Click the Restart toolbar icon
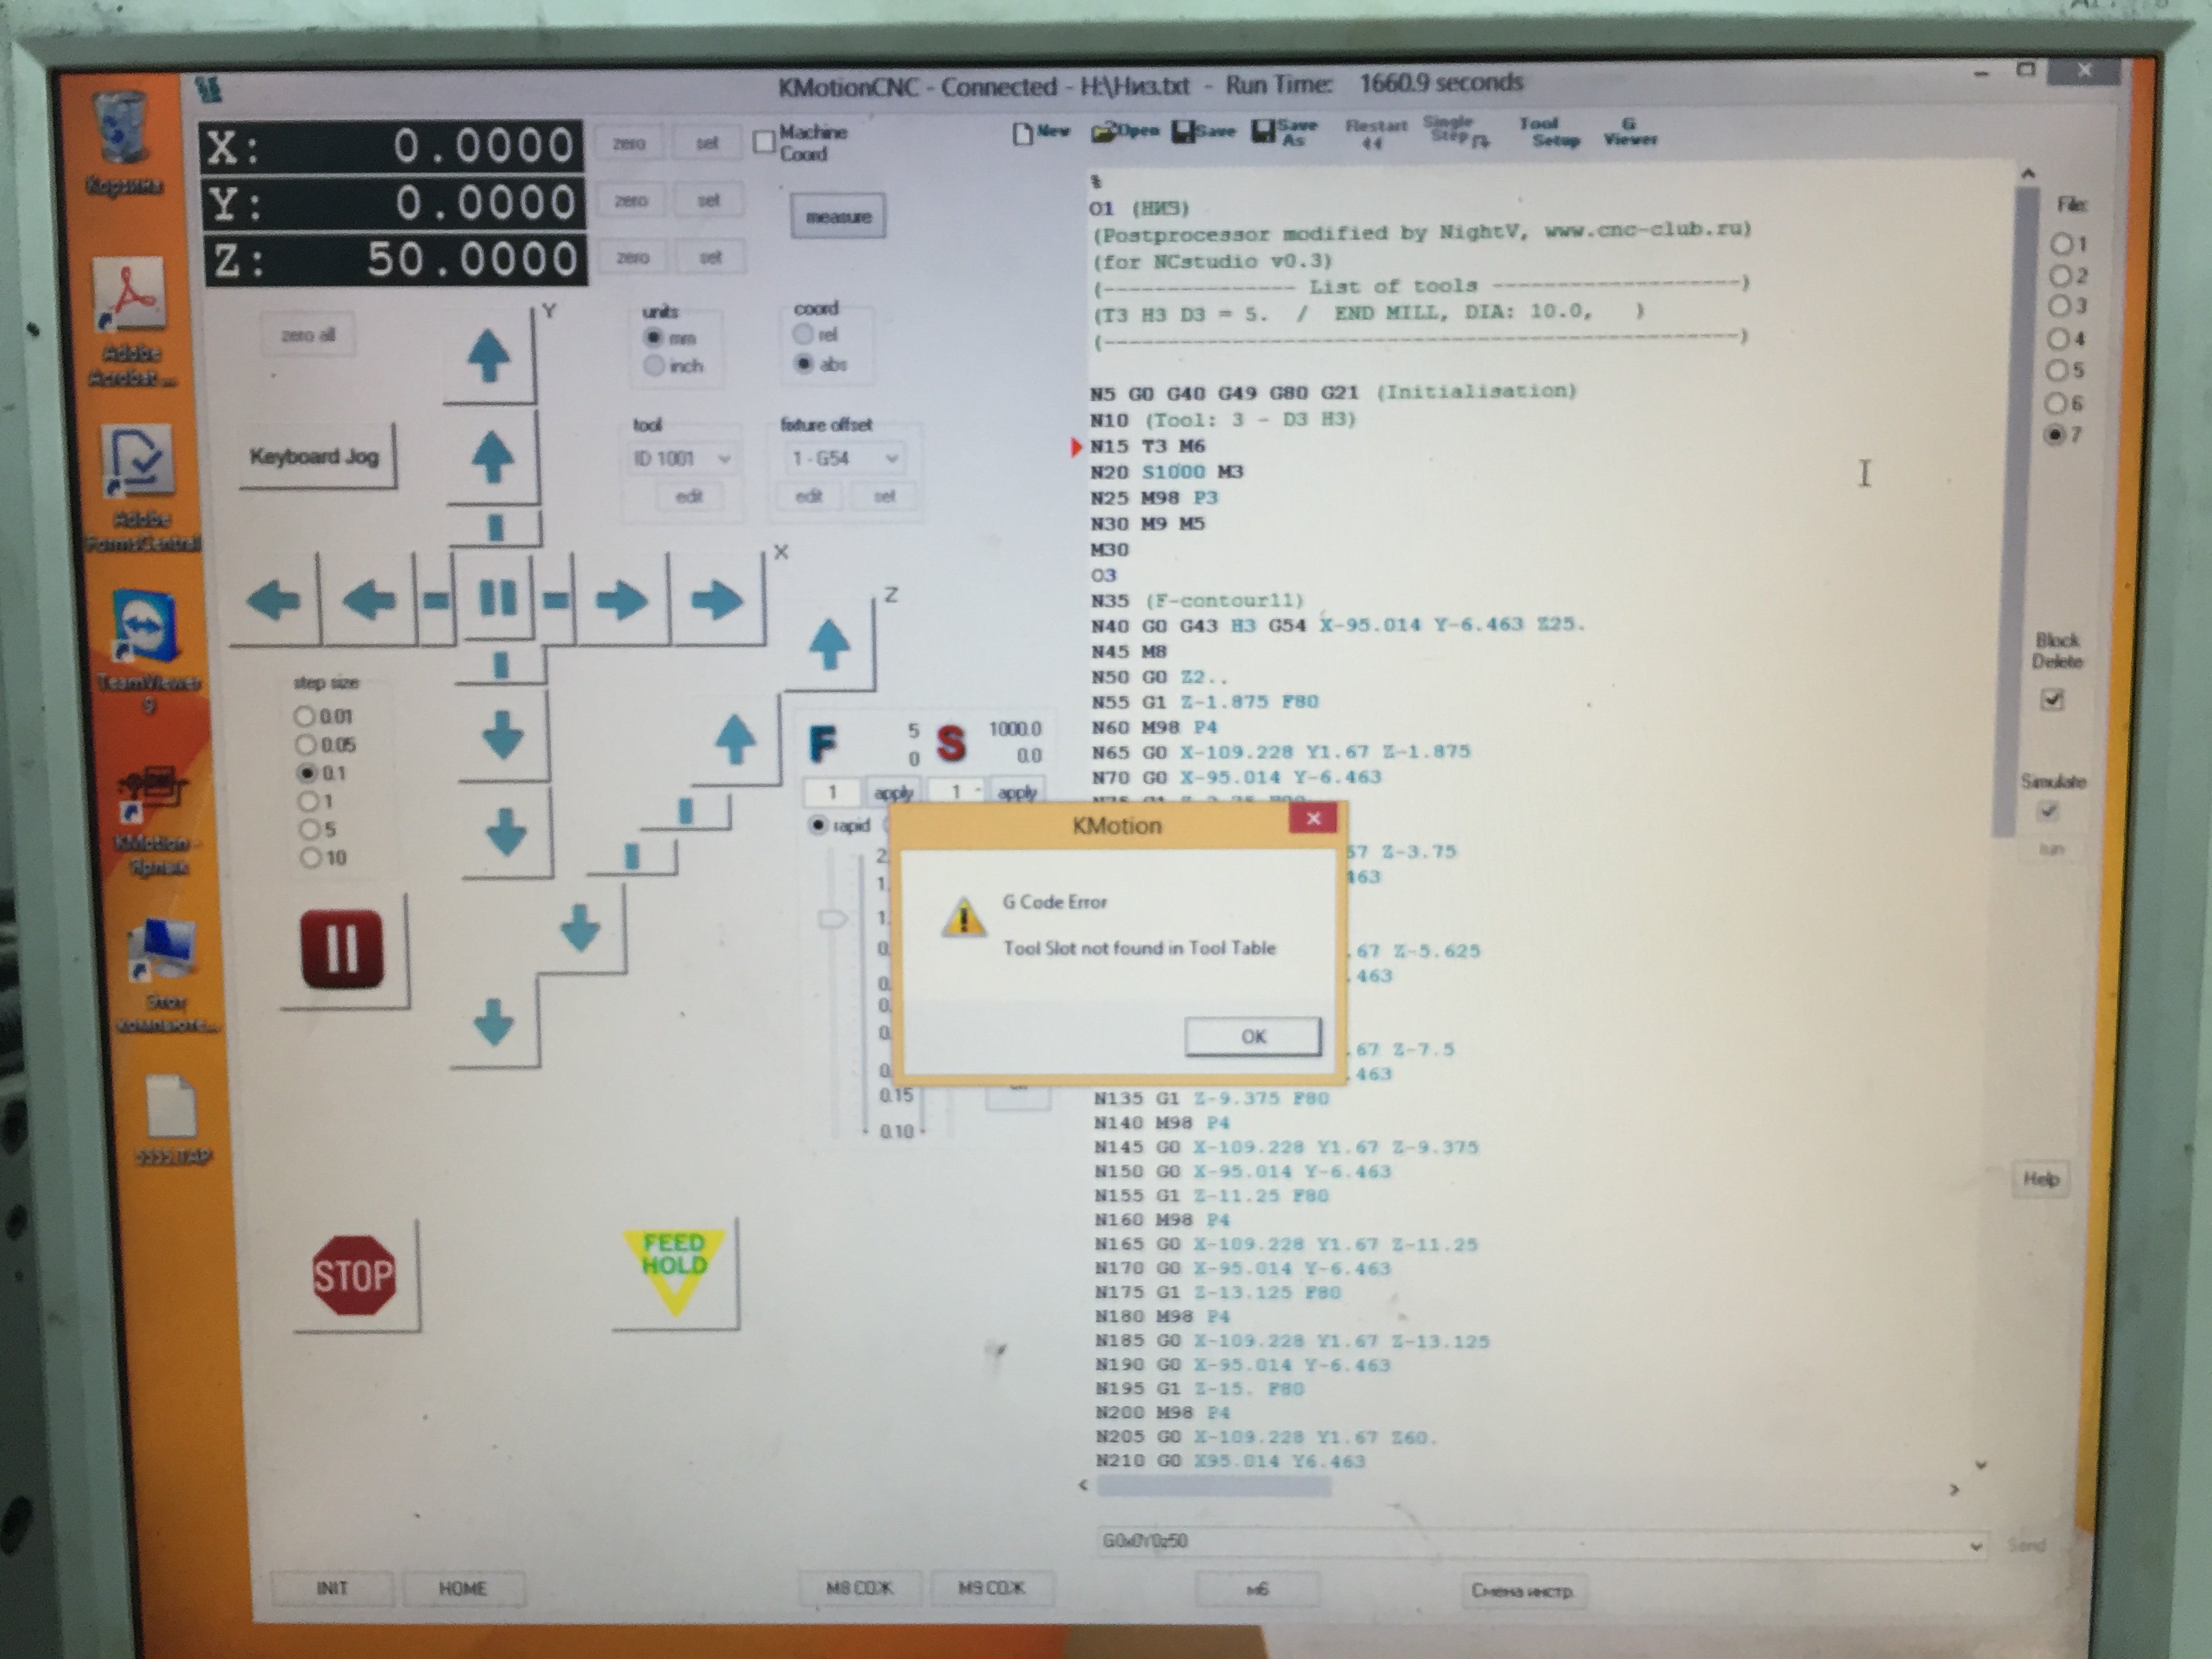The image size is (2212, 1659). coord(1375,133)
